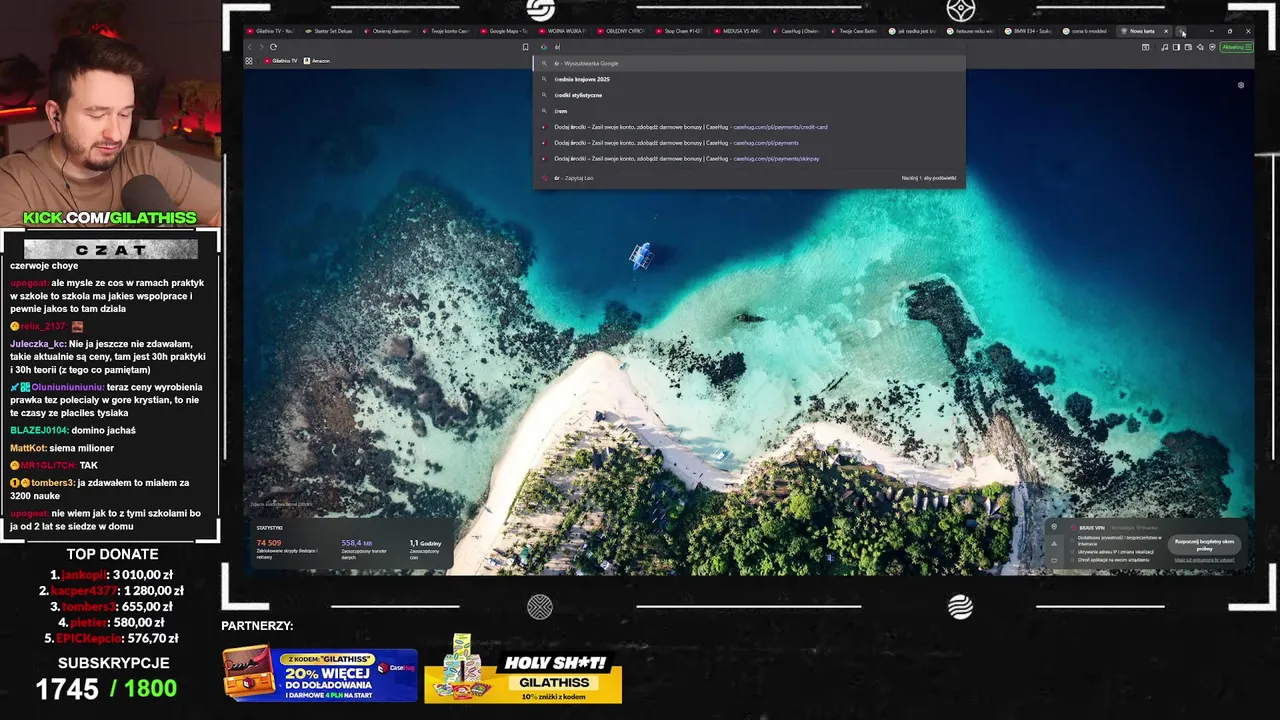1280x720 pixels.
Task: Click top donor name jankoplj
Action: point(84,575)
